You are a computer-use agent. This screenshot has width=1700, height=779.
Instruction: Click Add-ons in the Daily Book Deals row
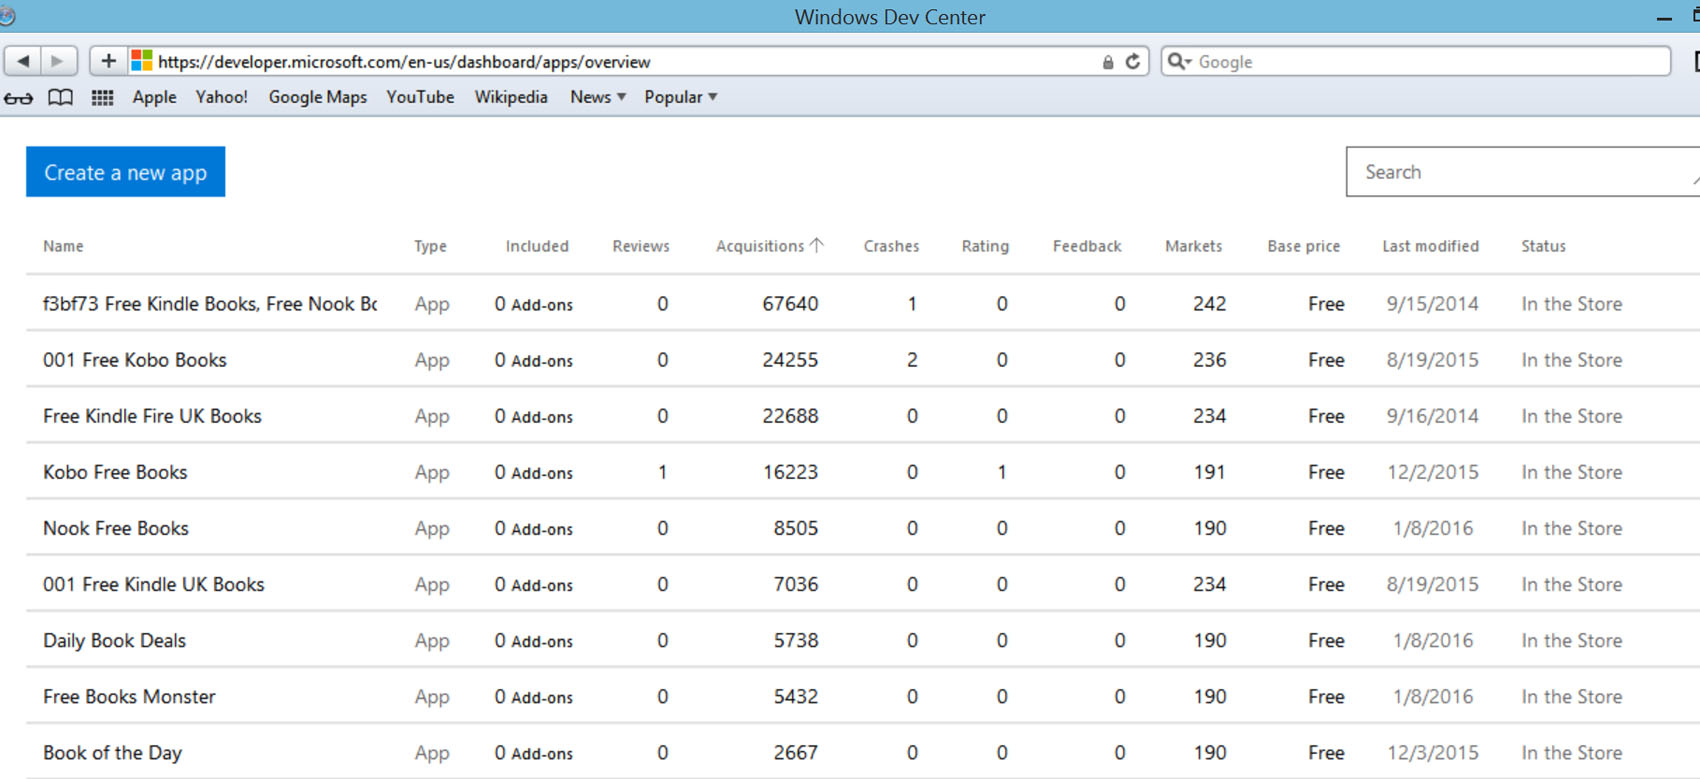point(542,641)
